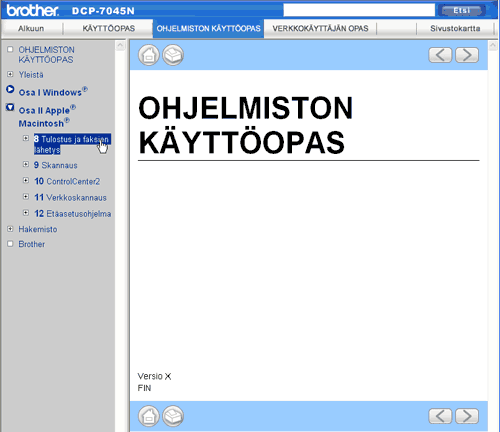
Task: Open 12 Etäasetusohjelma link
Action: pos(73,214)
